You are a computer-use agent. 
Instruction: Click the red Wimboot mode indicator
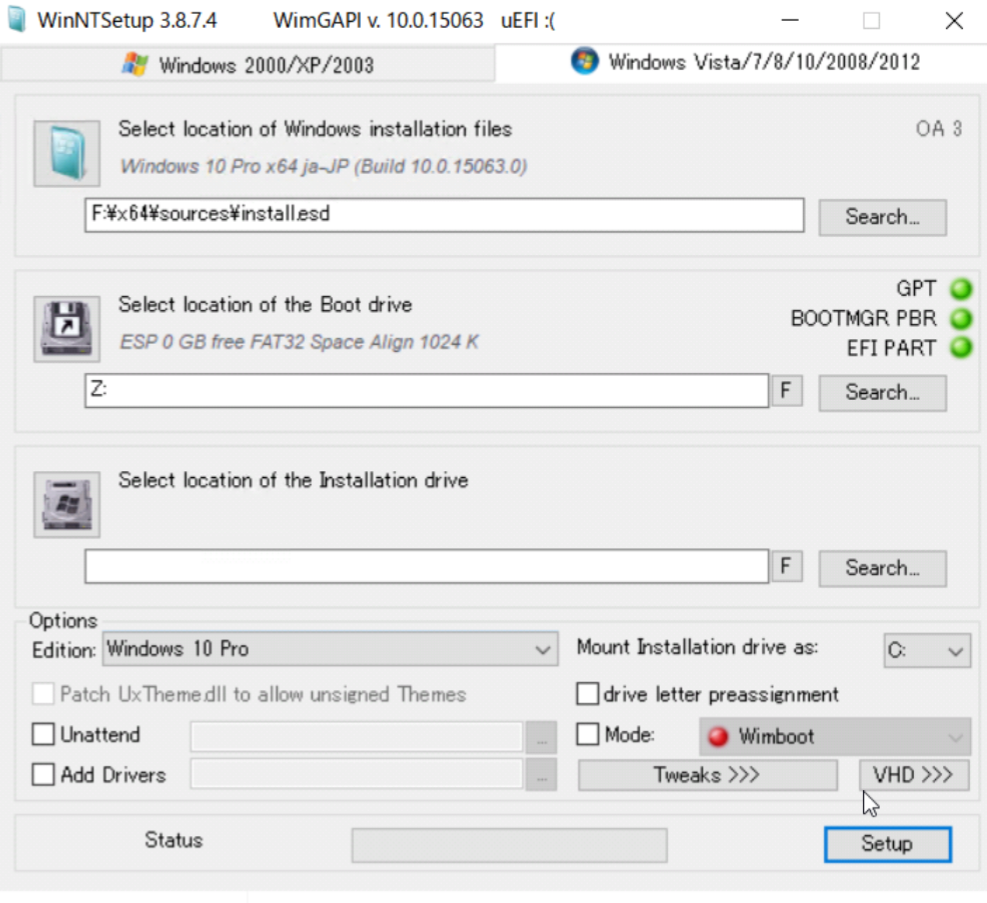[x=718, y=736]
